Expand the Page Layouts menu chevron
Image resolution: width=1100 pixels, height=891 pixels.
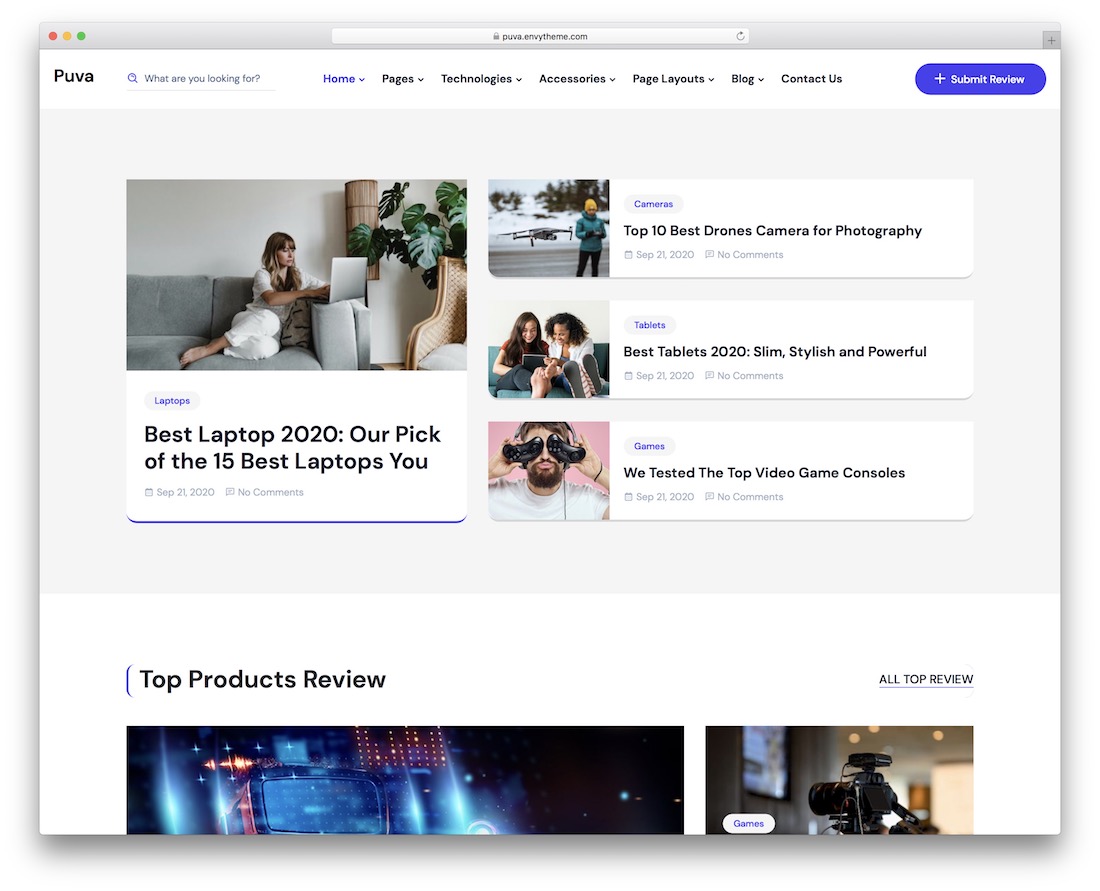point(711,80)
